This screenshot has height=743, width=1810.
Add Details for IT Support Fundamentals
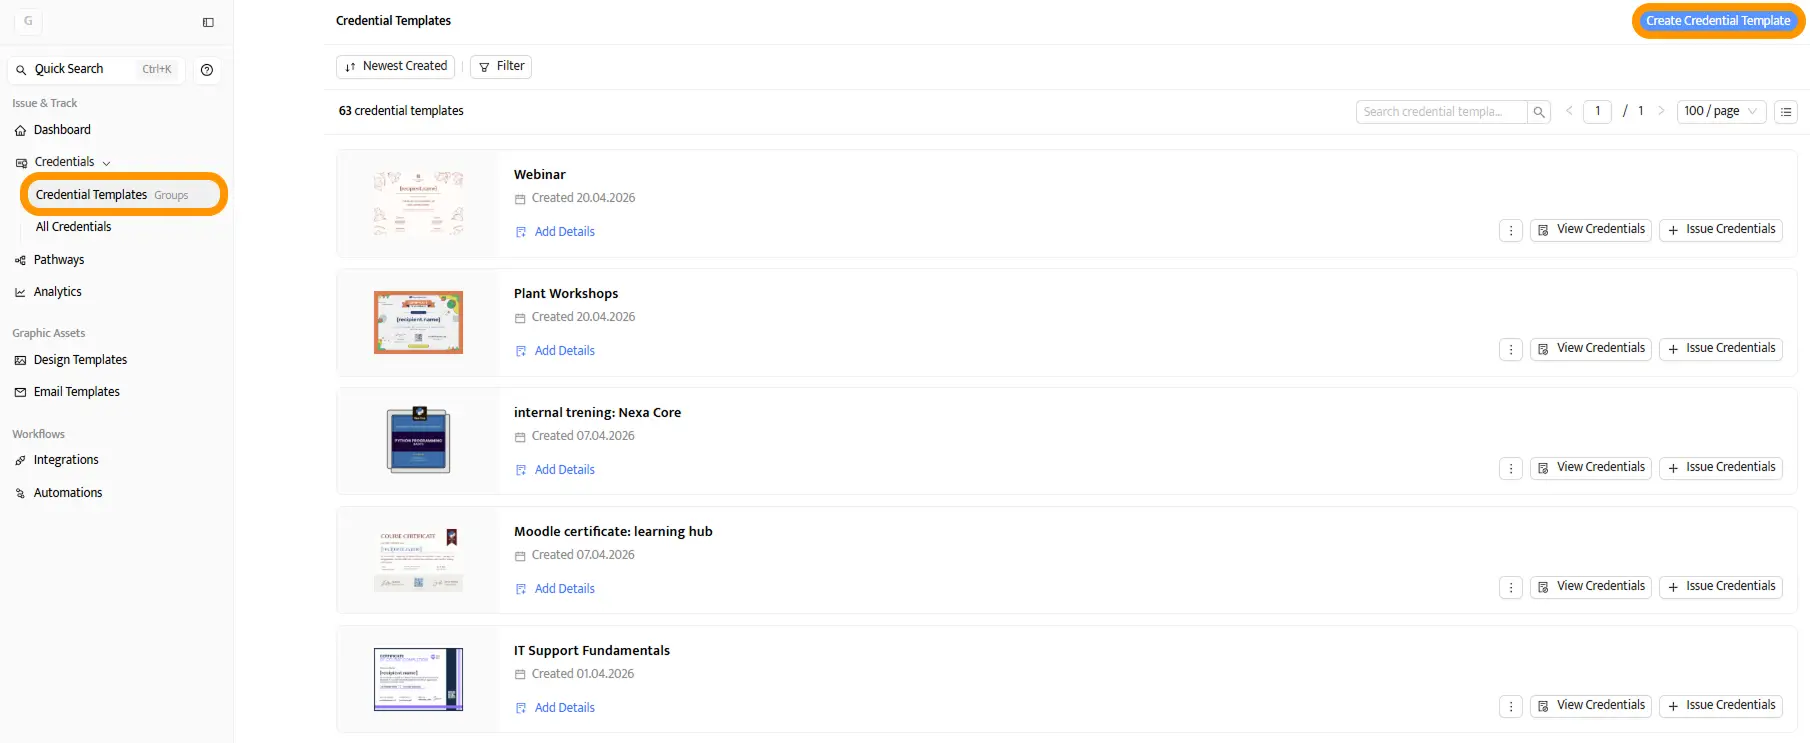click(x=555, y=708)
